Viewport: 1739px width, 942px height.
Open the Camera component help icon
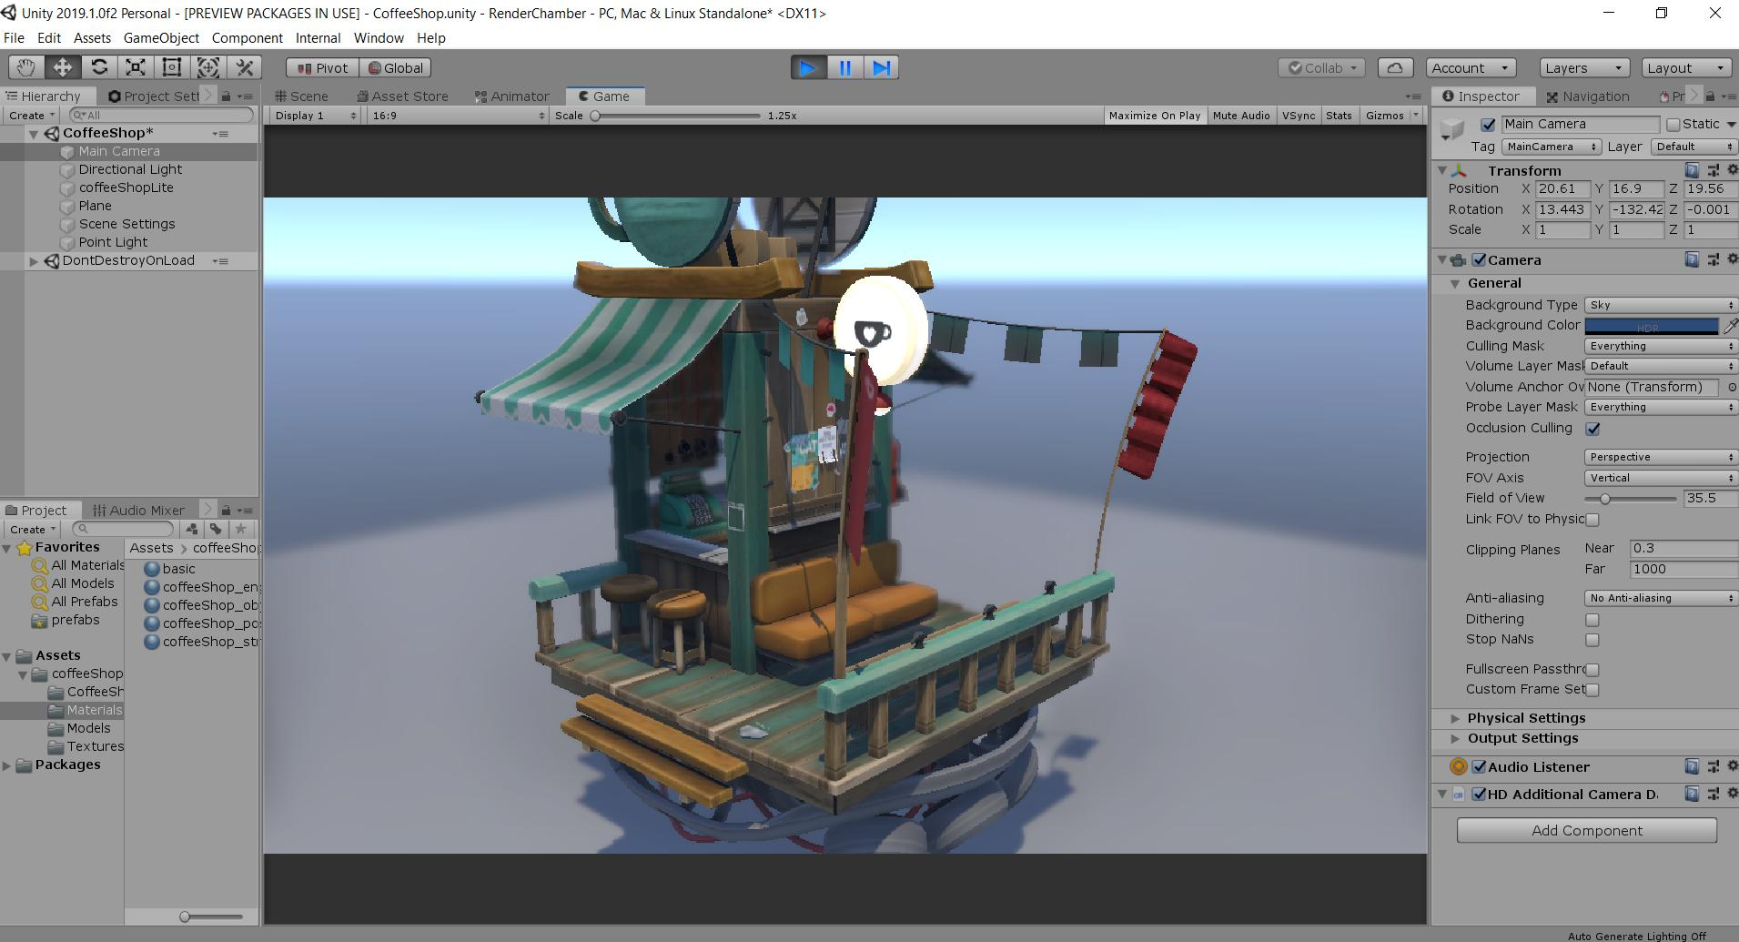1691,260
